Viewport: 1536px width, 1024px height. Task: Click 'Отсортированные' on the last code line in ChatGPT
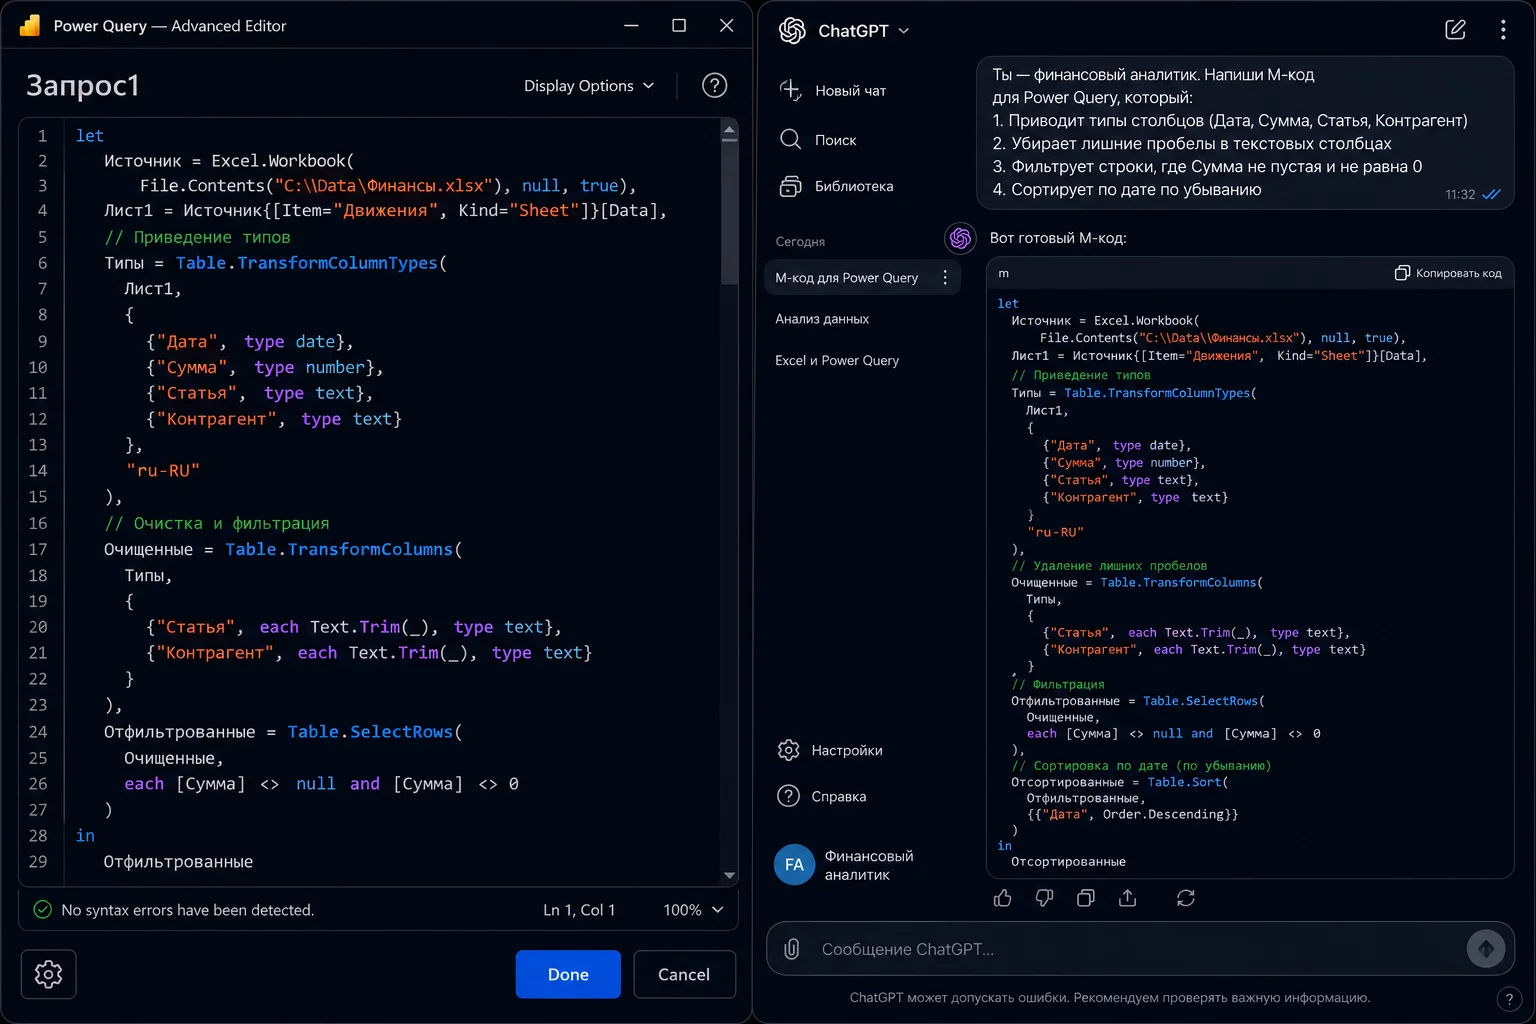[x=1068, y=862]
